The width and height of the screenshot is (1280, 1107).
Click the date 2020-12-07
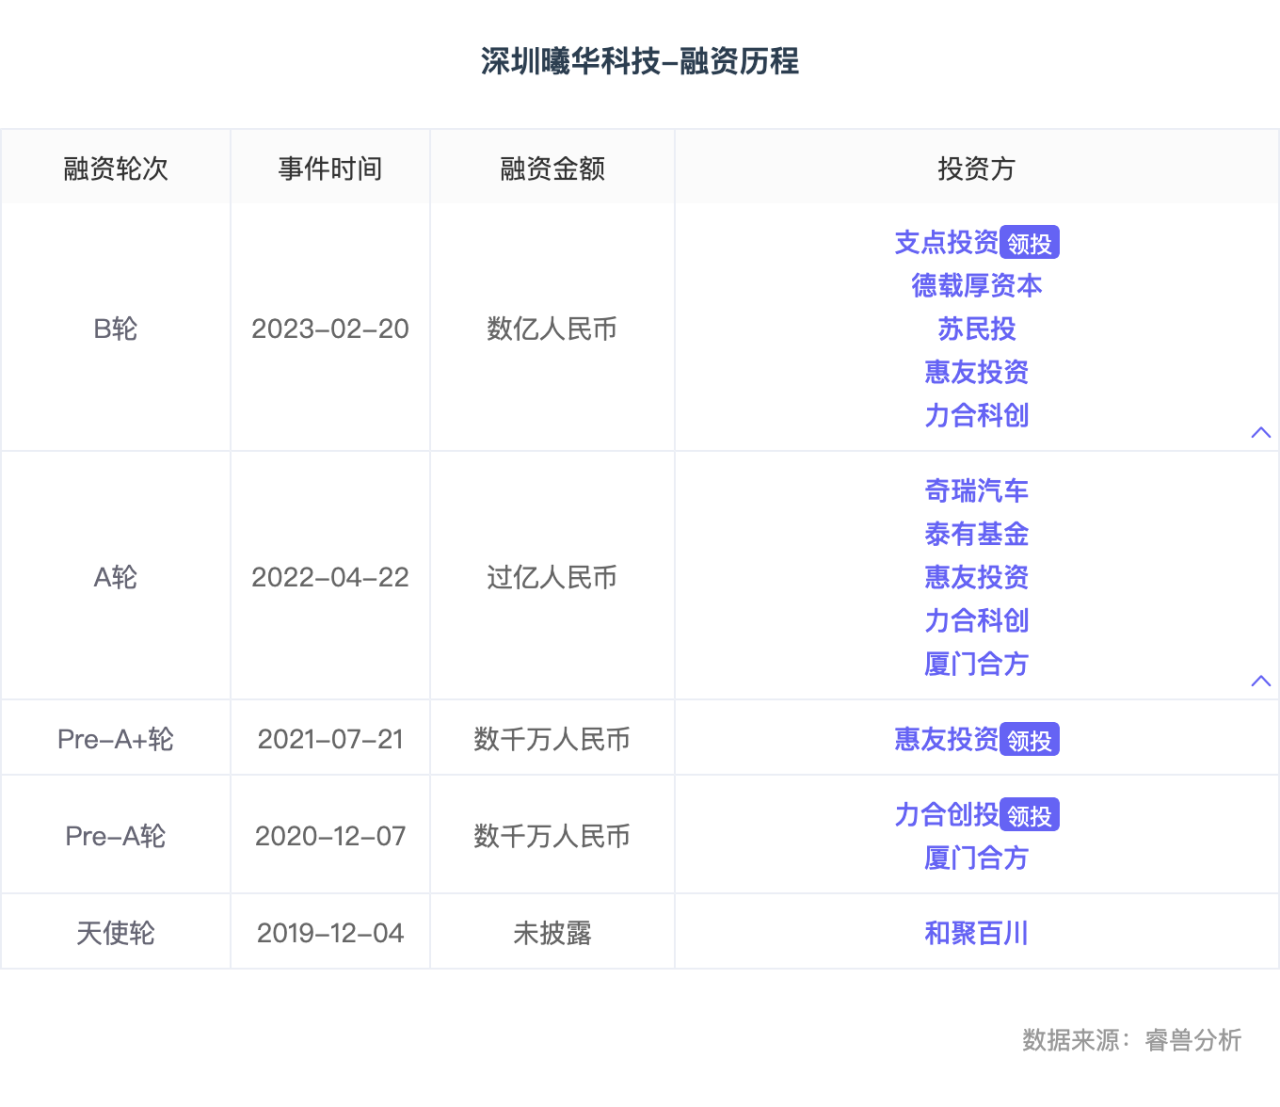[x=330, y=836]
